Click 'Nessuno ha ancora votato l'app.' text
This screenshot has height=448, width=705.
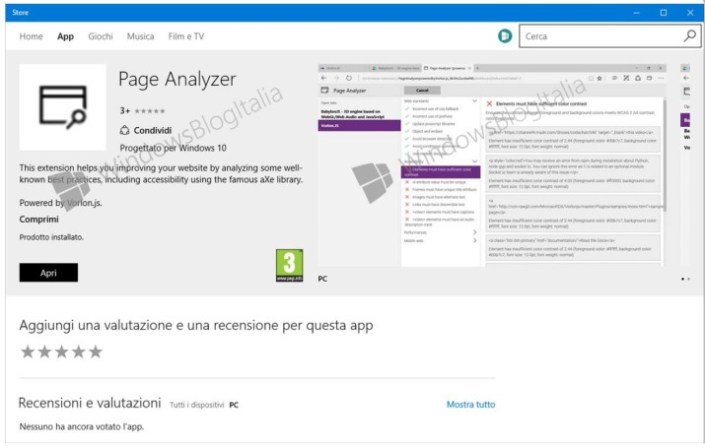coord(81,426)
